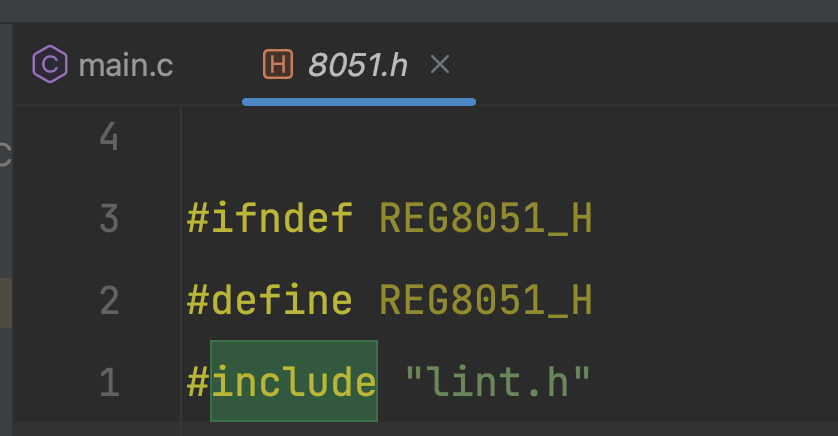Place cursor on the empty line 4
Image resolution: width=838 pixels, height=436 pixels.
pos(400,137)
